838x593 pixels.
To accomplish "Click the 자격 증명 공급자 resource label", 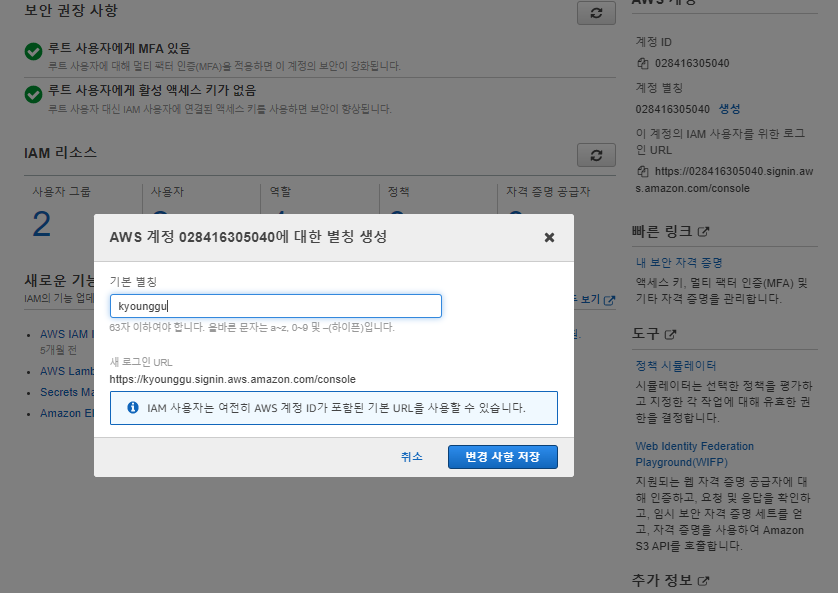I will (548, 191).
